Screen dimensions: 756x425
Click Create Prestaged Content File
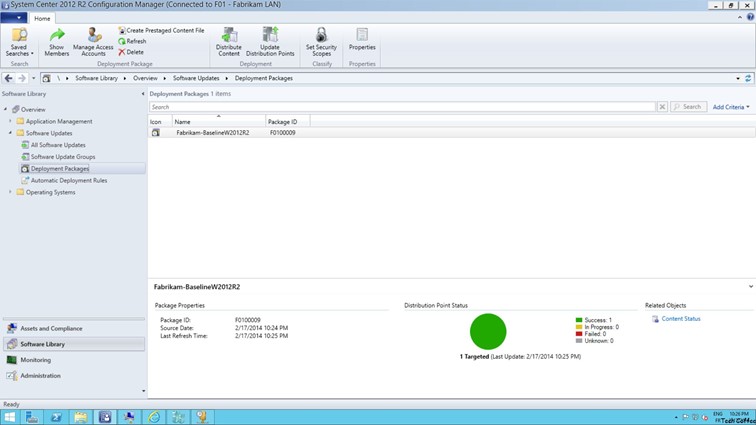pos(161,30)
